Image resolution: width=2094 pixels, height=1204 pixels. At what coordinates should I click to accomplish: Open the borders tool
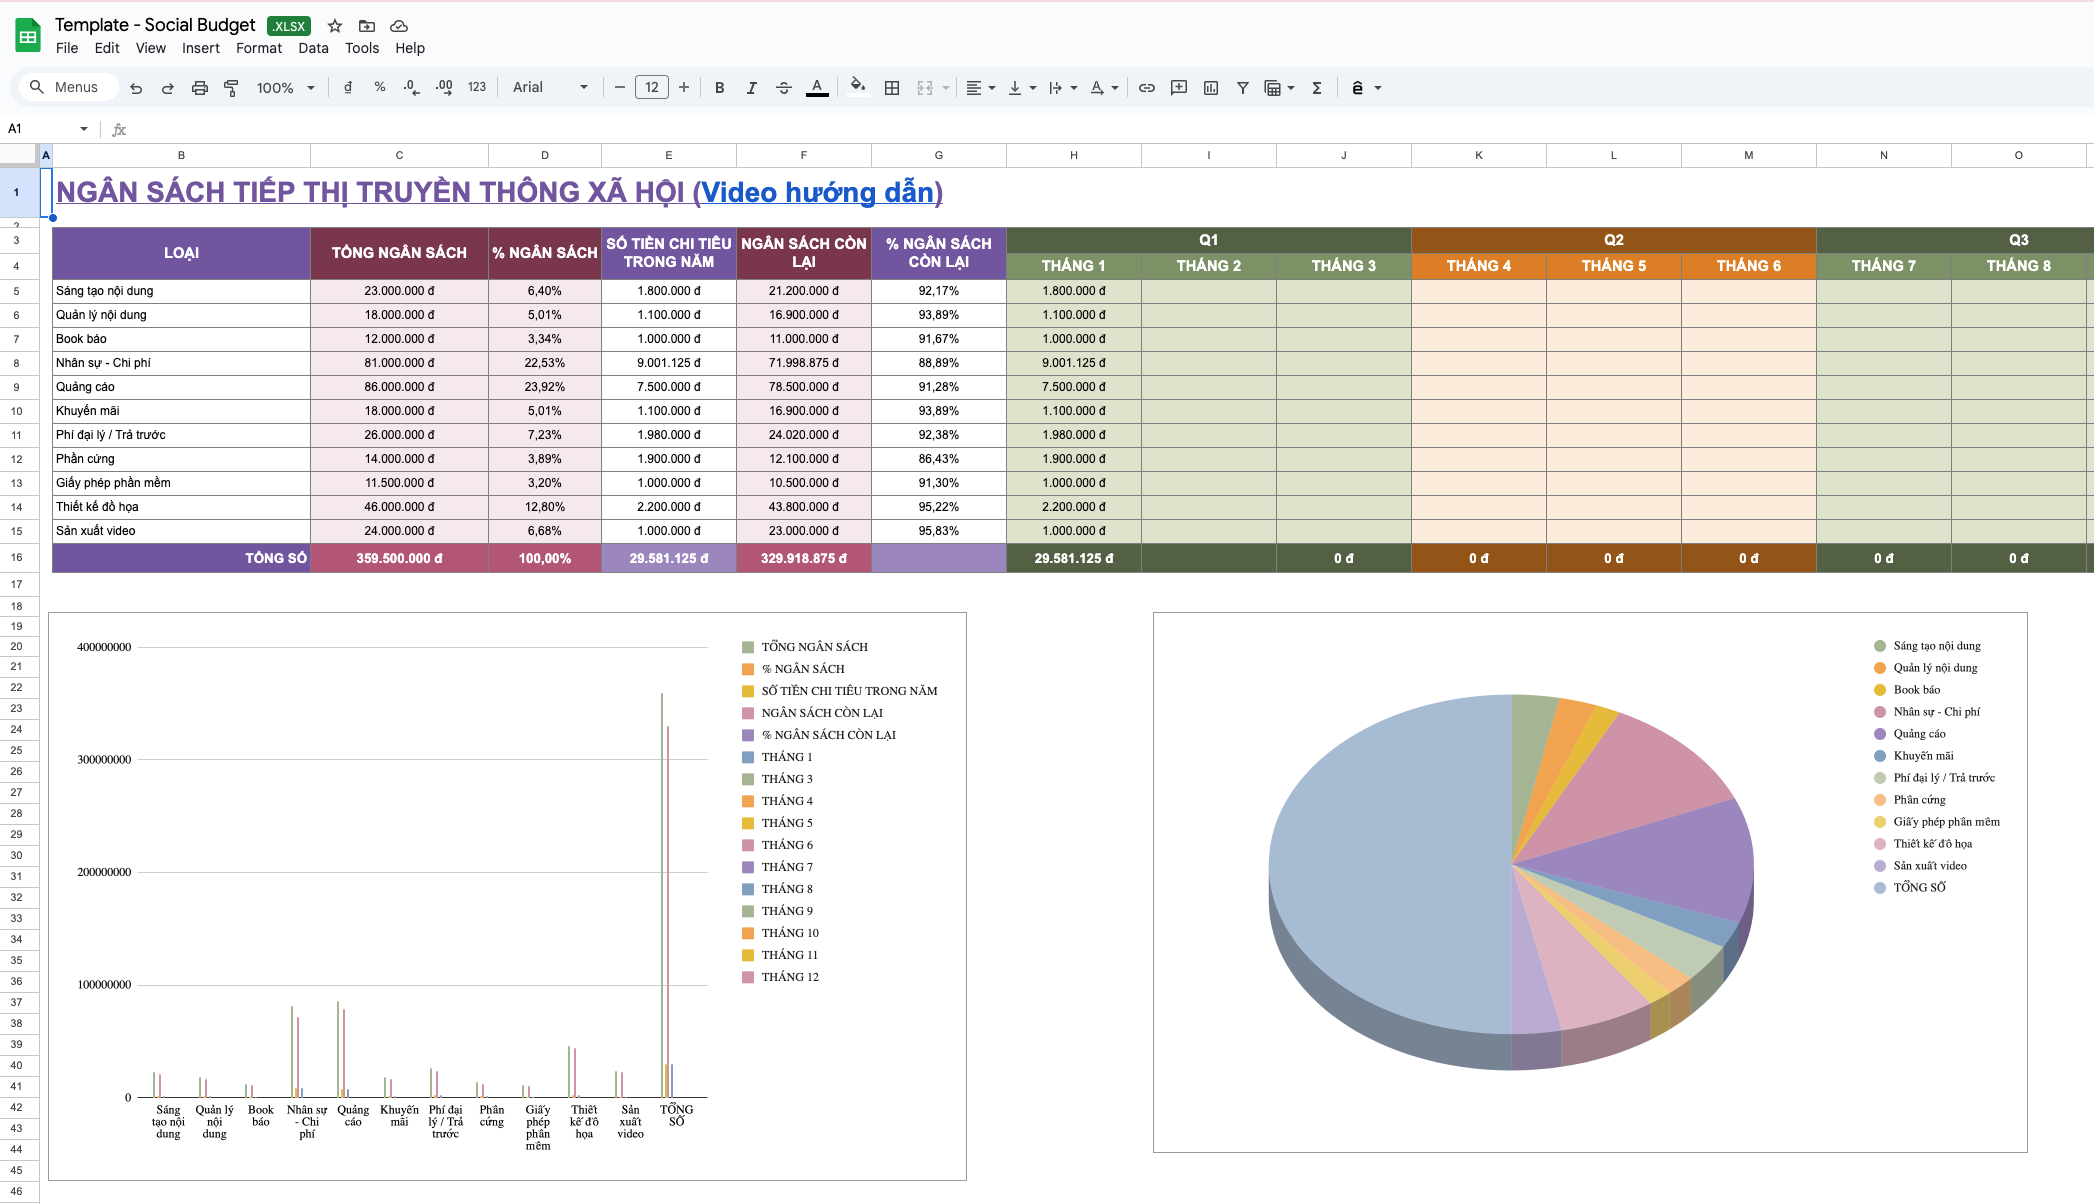coord(892,88)
